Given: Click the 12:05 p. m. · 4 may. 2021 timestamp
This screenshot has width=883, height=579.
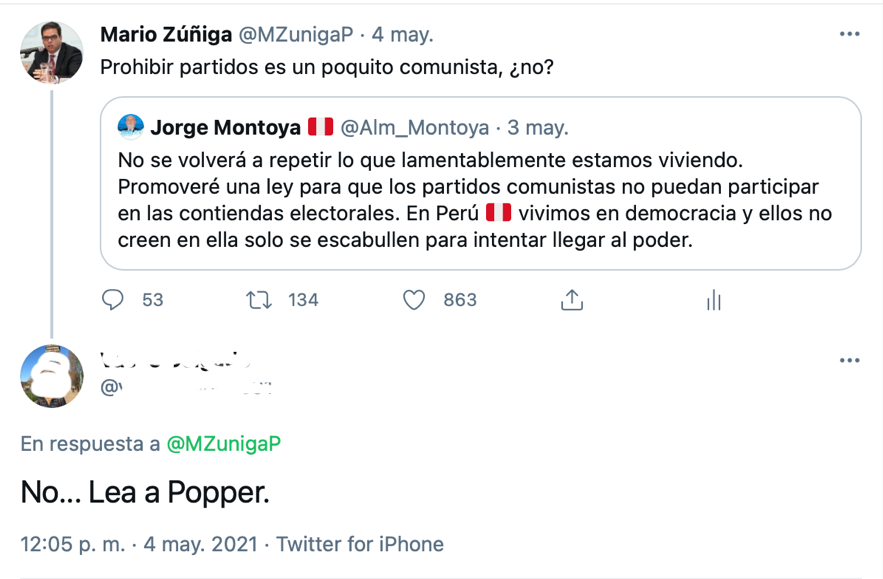Looking at the screenshot, I should [x=140, y=545].
